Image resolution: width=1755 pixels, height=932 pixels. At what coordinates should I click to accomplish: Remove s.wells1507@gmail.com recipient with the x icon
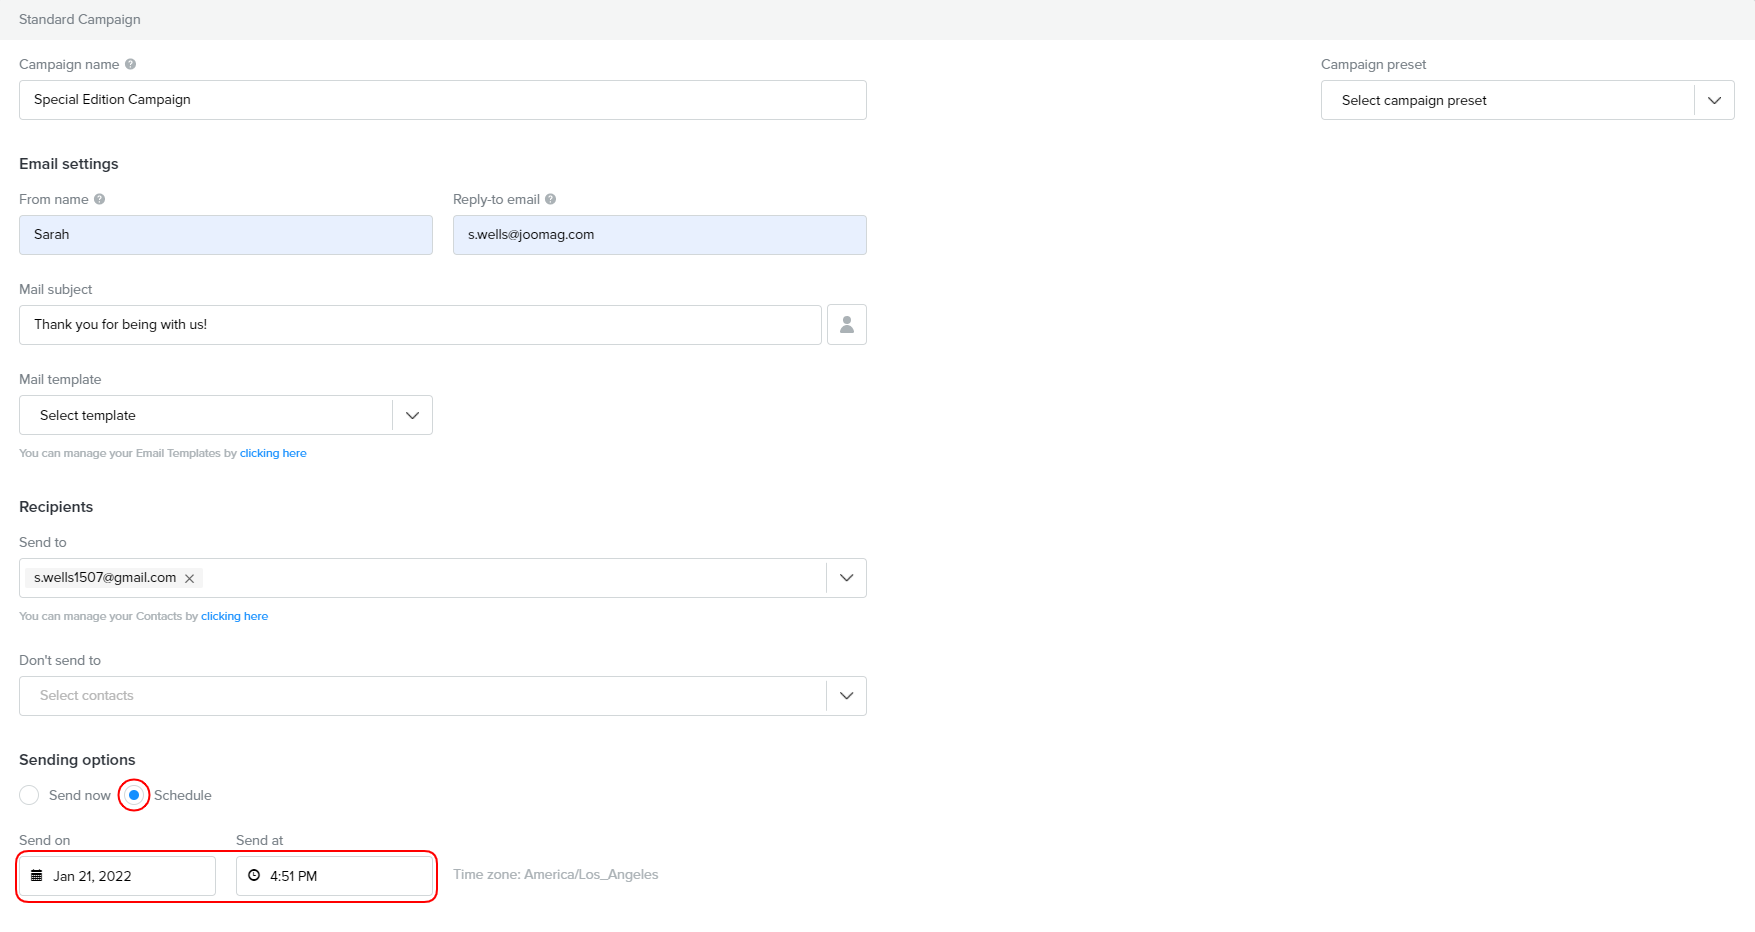coord(189,578)
